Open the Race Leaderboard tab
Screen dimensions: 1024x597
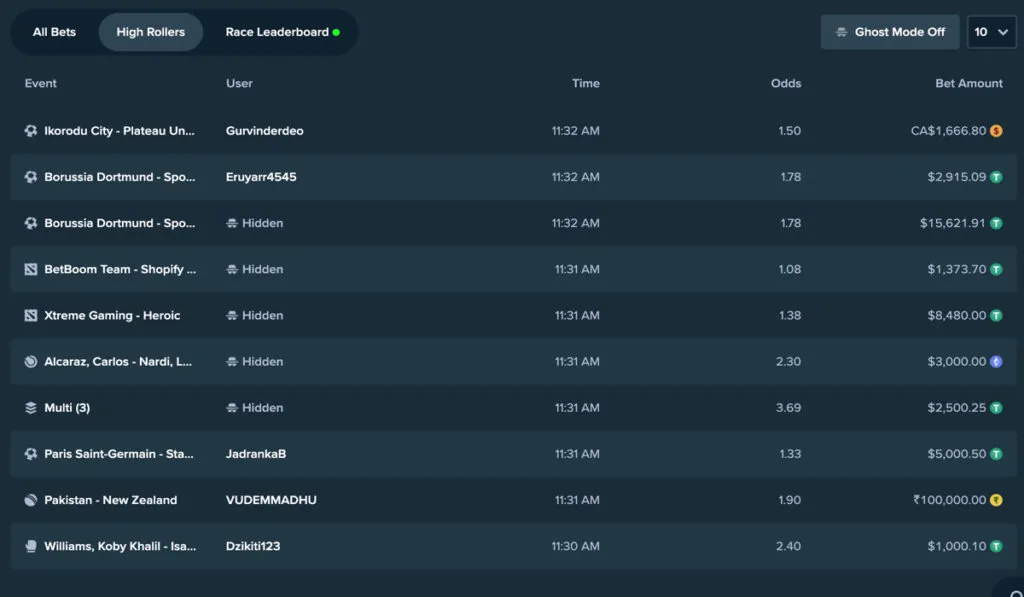click(x=282, y=32)
